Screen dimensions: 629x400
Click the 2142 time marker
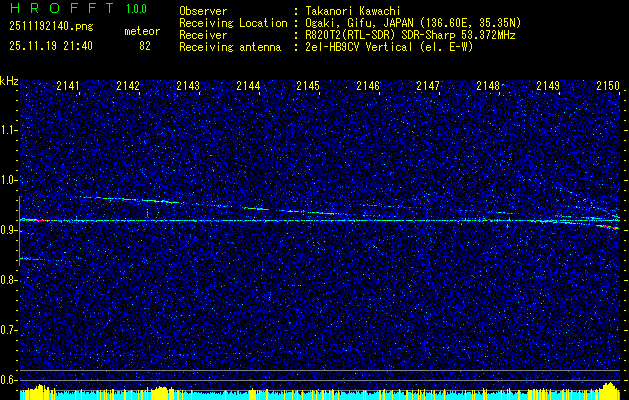128,85
